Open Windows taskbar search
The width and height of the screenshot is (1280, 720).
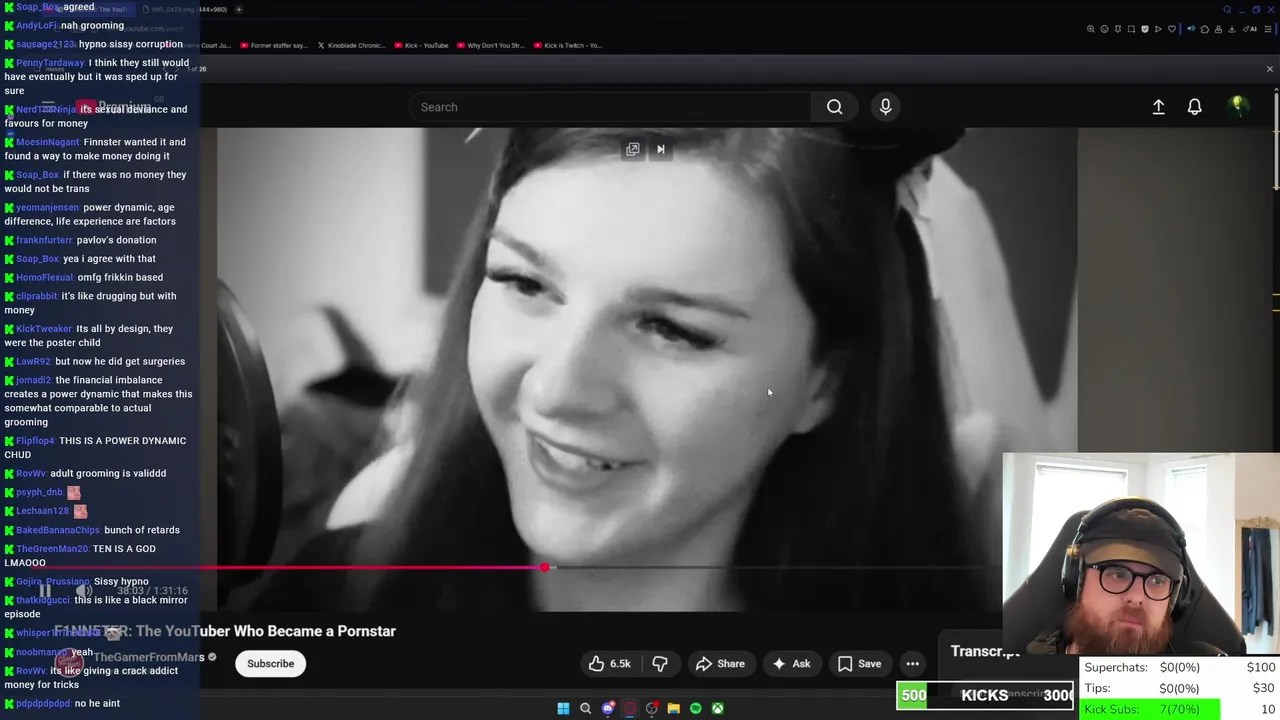pyautogui.click(x=585, y=708)
